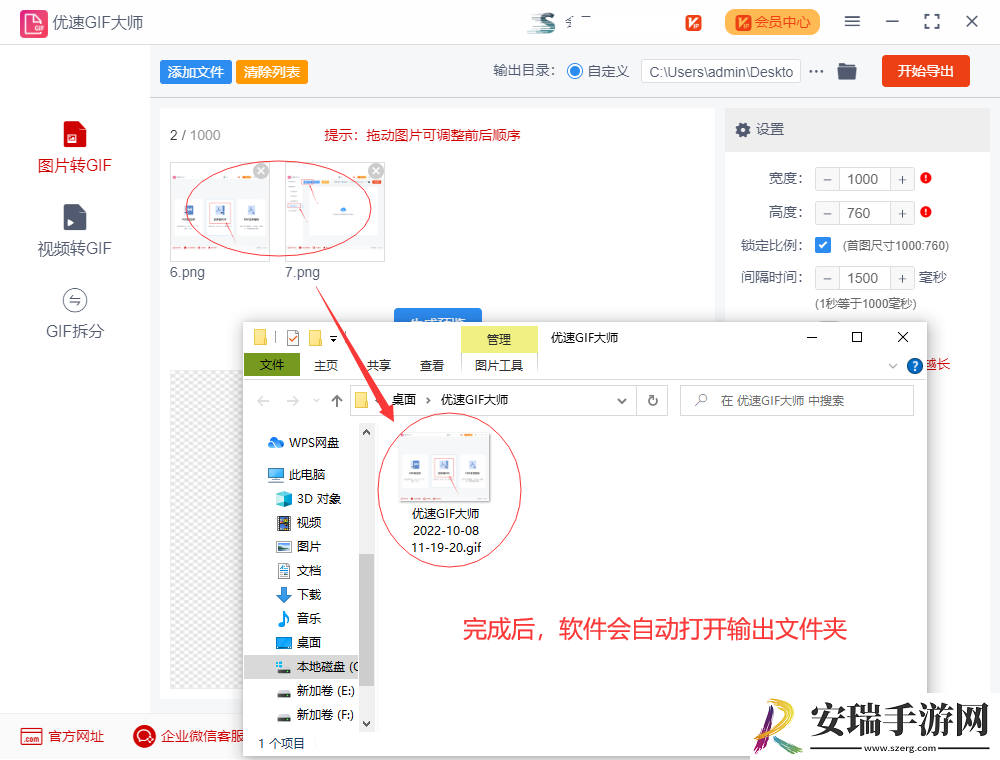Click the Explorer search box
Viewport: 1000px width, 760px height.
[797, 400]
